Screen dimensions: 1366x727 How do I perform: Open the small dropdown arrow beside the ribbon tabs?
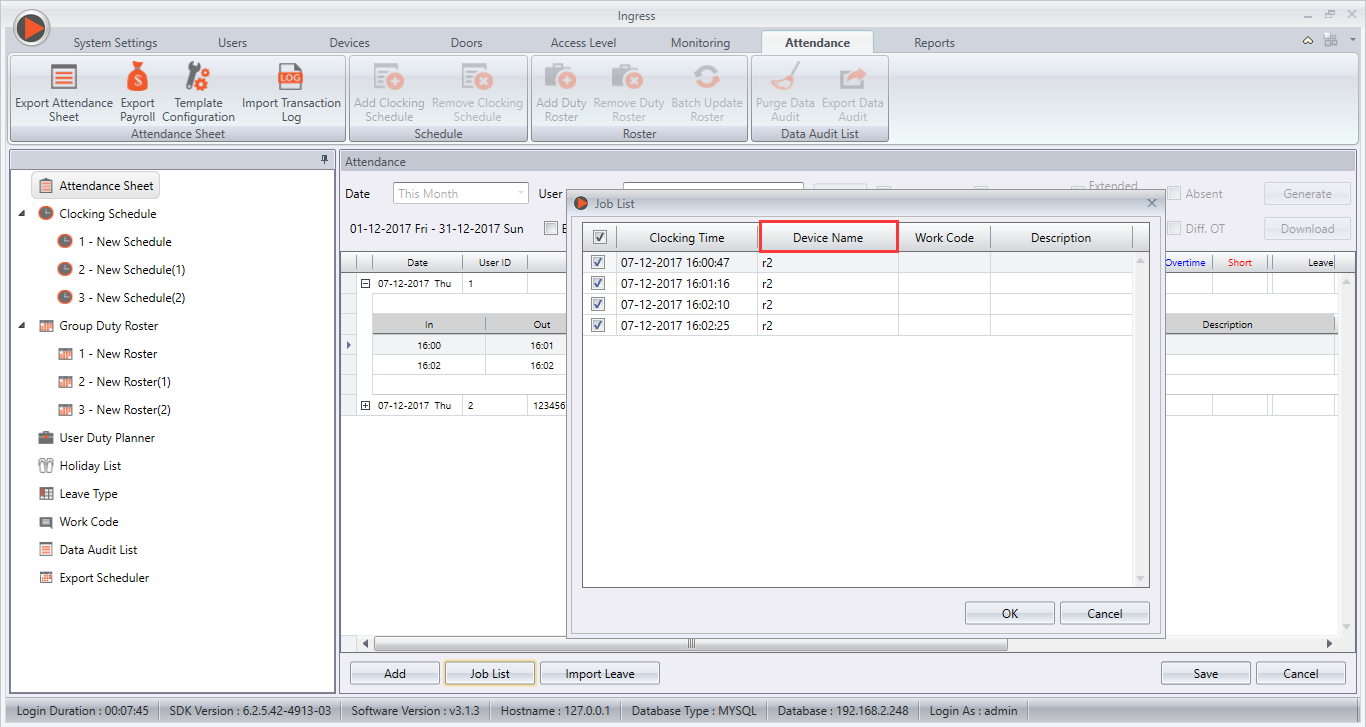point(1352,40)
